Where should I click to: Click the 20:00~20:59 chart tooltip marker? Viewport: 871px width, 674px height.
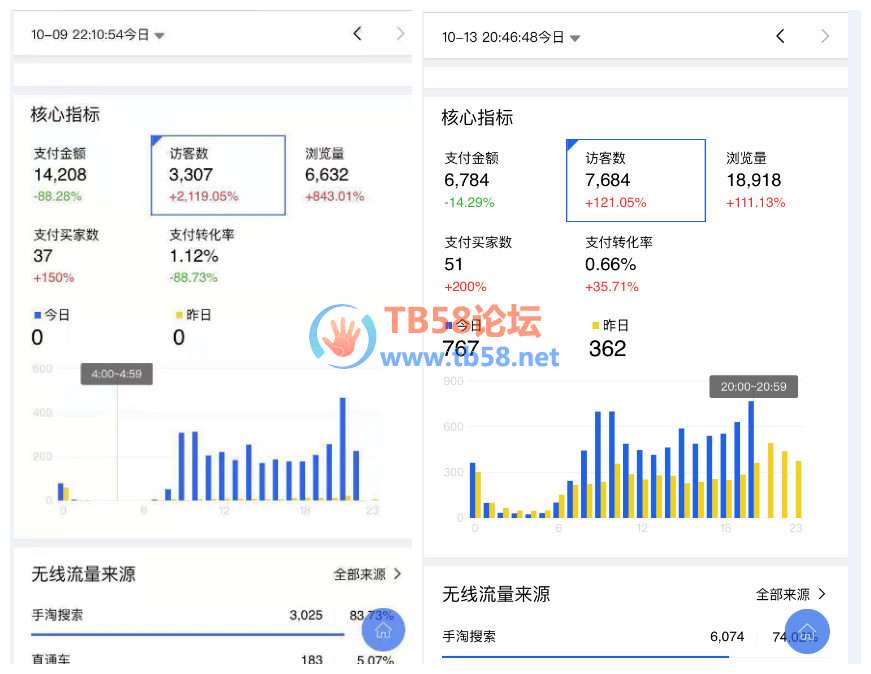753,387
